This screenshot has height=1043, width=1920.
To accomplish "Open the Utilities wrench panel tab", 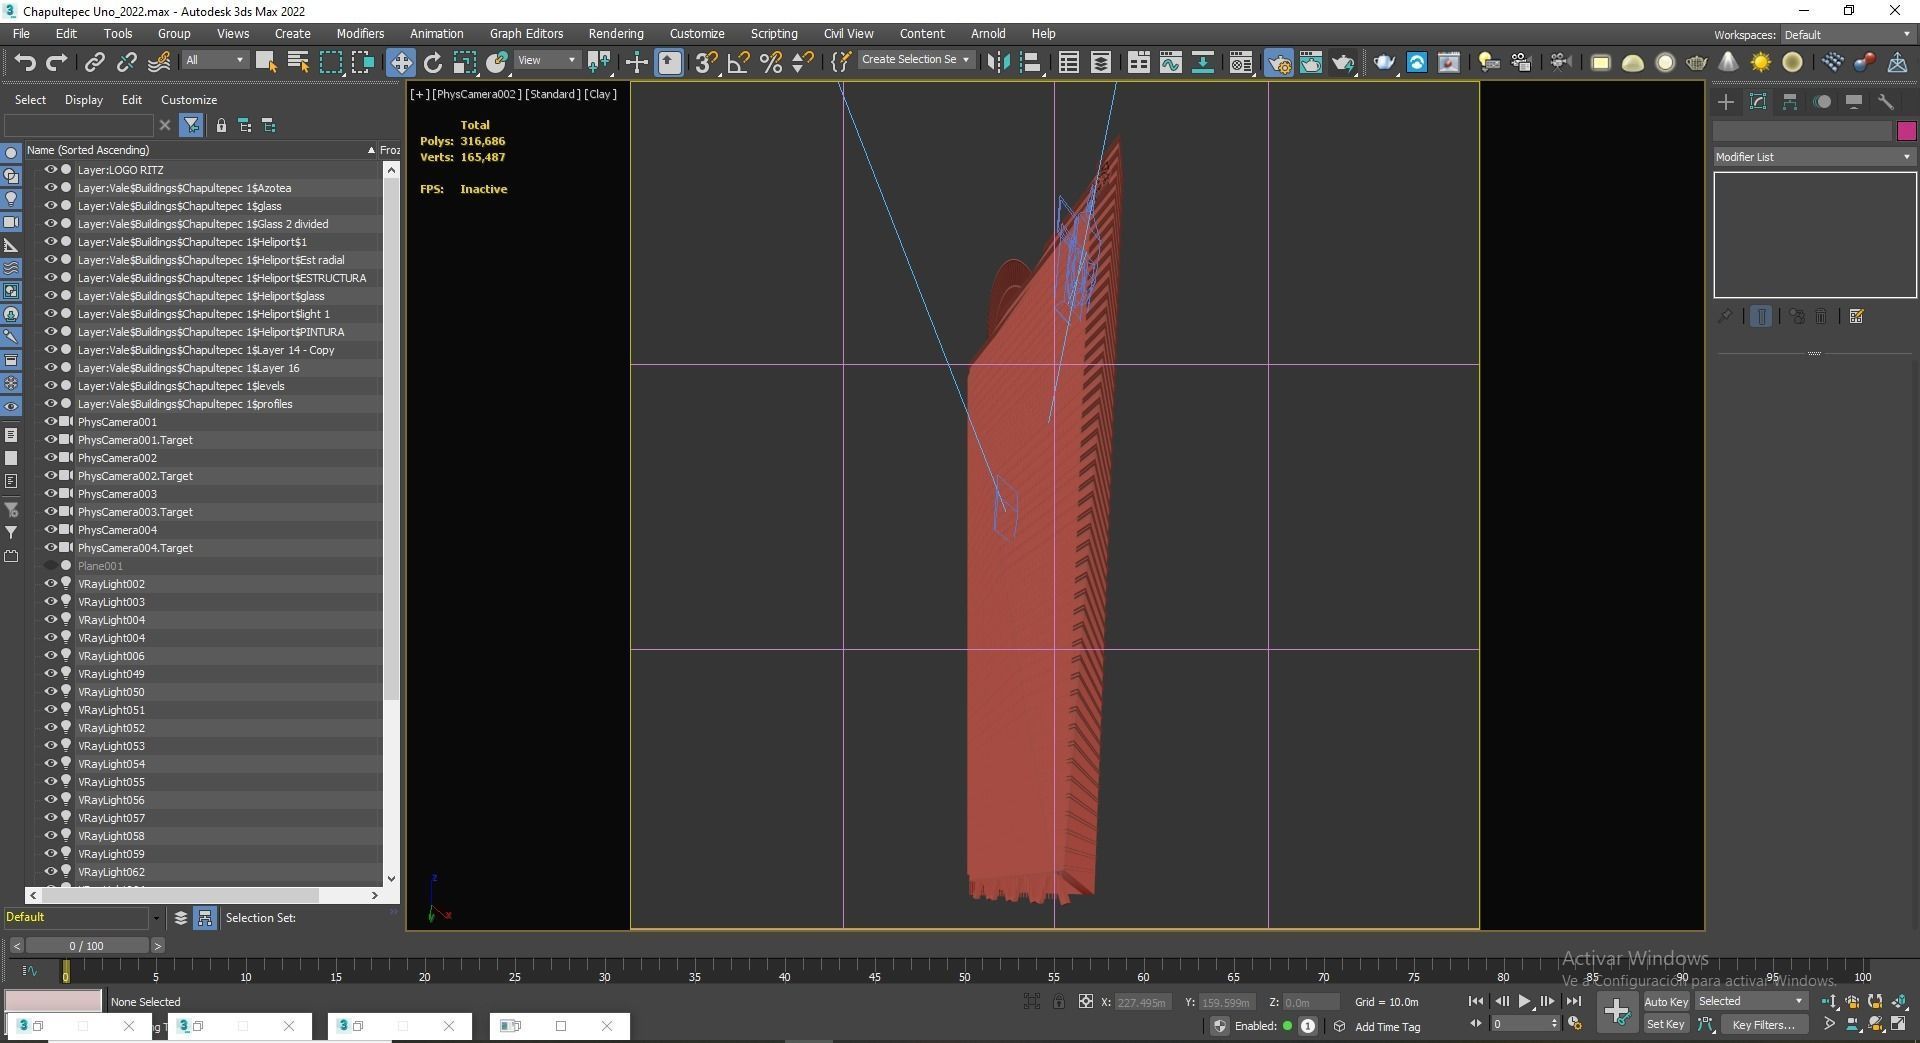I will [1886, 101].
